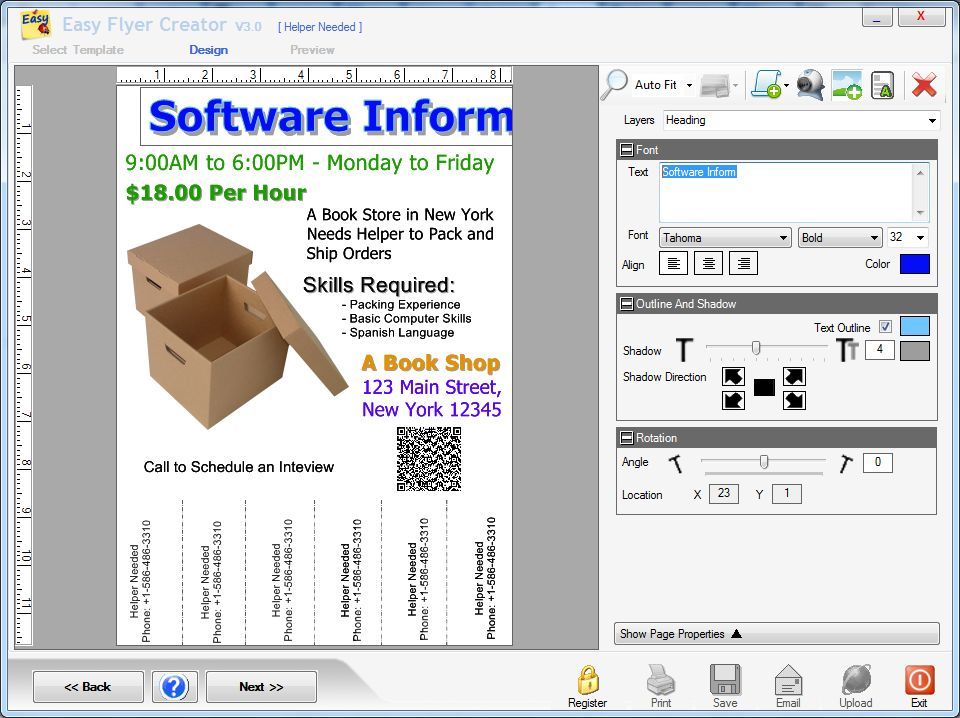Open the Tahoma font dropdown
The image size is (960, 718).
point(724,237)
